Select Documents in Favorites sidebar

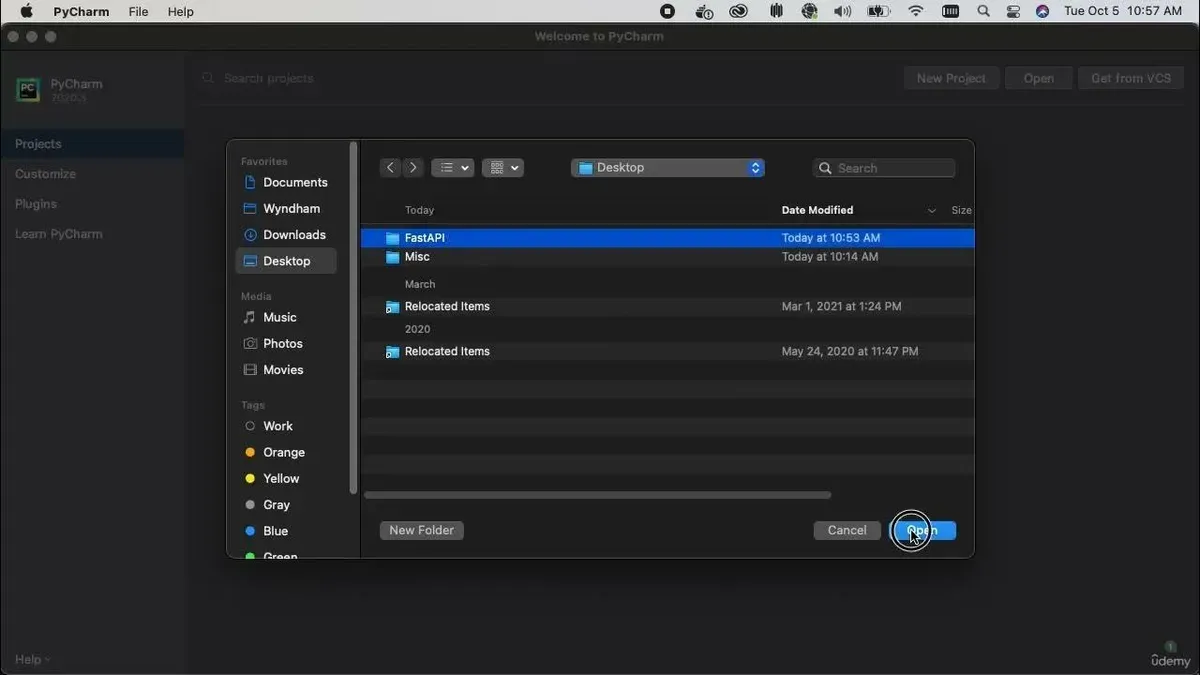tap(286, 182)
